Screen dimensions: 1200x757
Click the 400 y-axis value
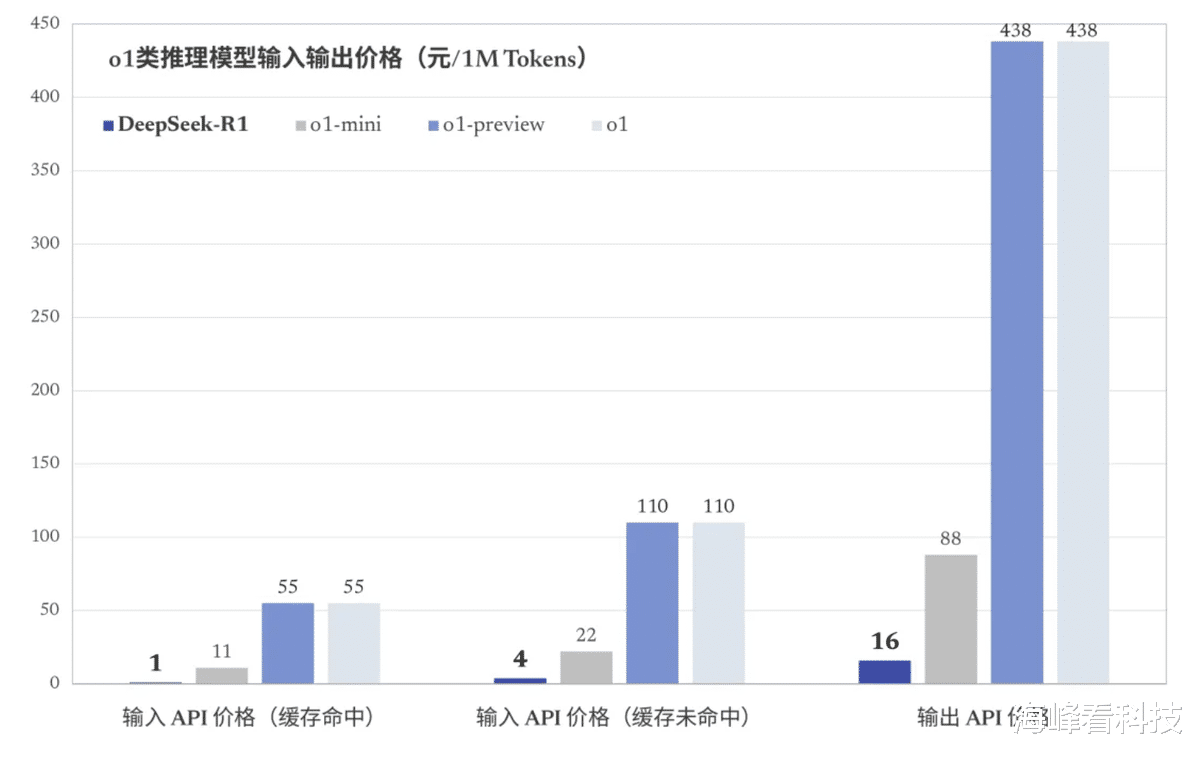pos(45,97)
